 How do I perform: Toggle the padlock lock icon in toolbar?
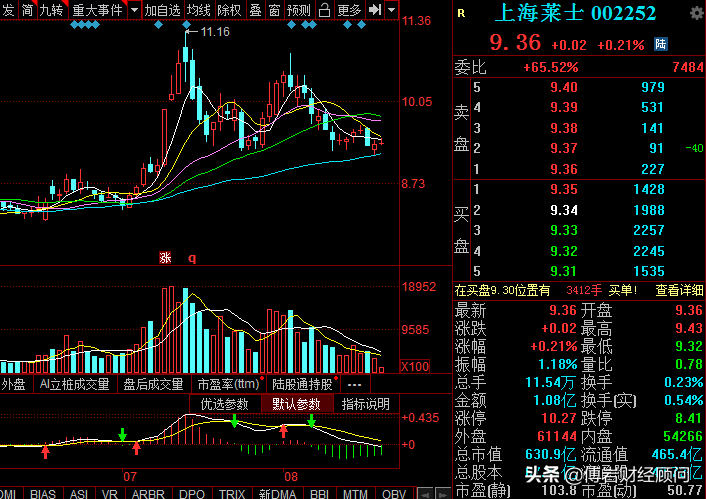(x=324, y=10)
